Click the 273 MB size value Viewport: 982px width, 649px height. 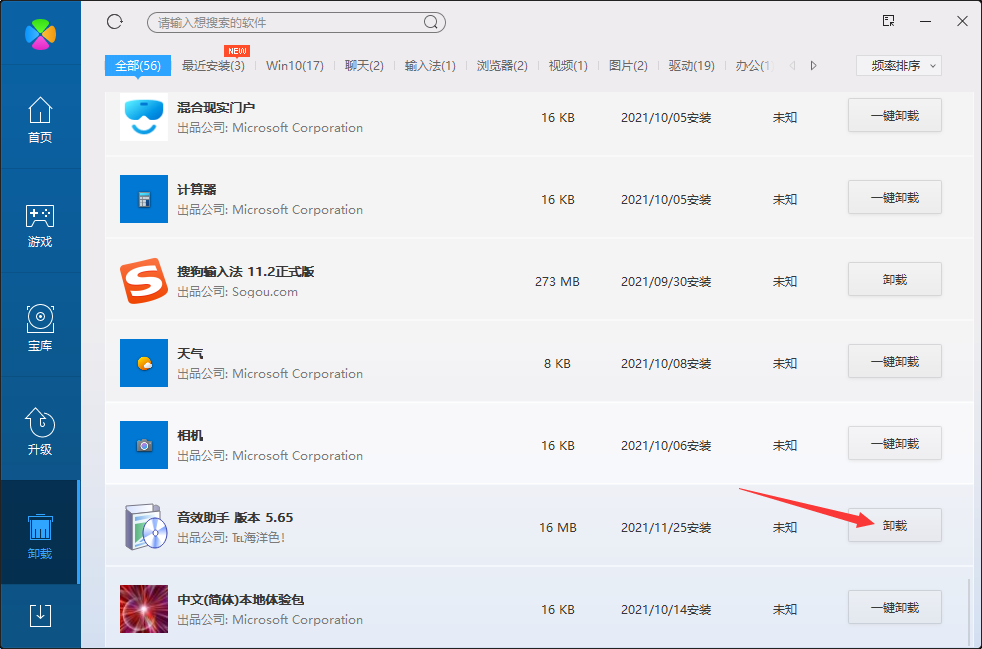pos(557,282)
